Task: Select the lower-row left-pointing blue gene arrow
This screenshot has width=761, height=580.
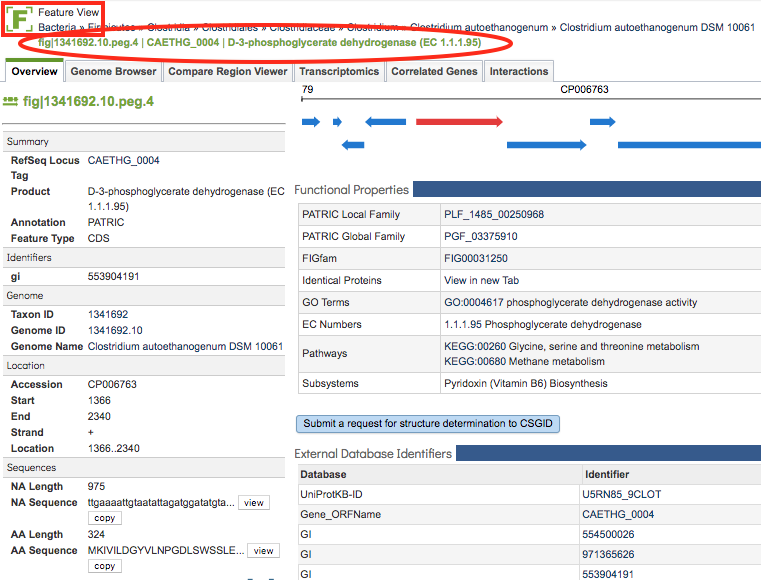Action: coord(353,145)
